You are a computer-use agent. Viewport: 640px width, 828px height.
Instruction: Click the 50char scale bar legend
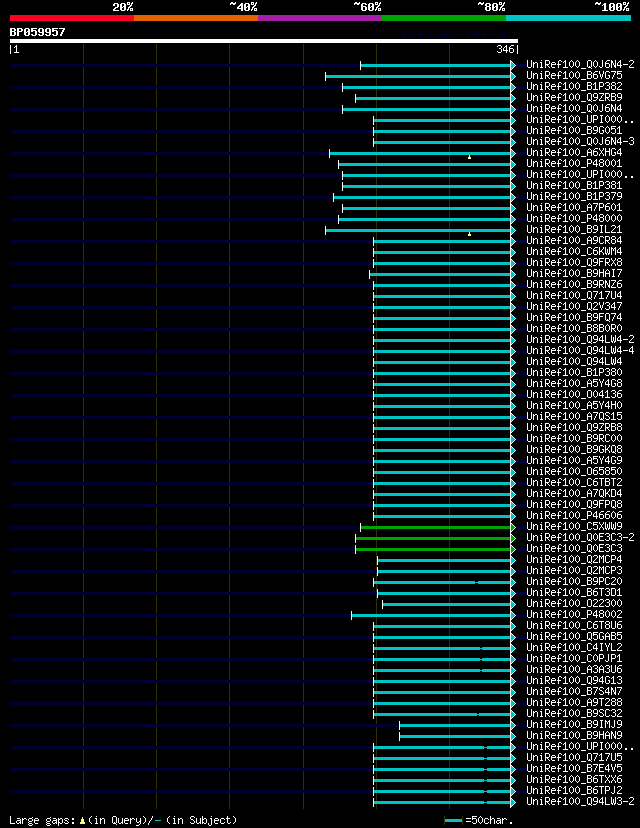click(x=479, y=821)
